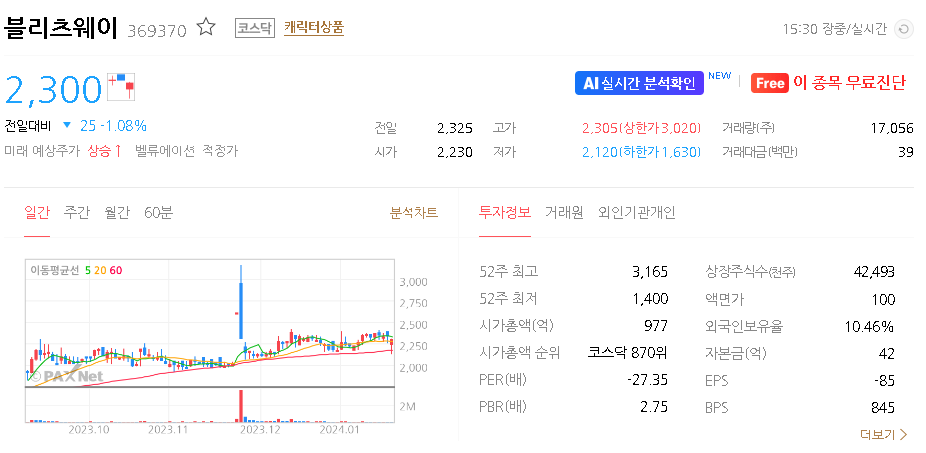Image resolution: width=926 pixels, height=453 pixels.
Task: Click the 20-day moving average legend label
Action: tap(100, 271)
